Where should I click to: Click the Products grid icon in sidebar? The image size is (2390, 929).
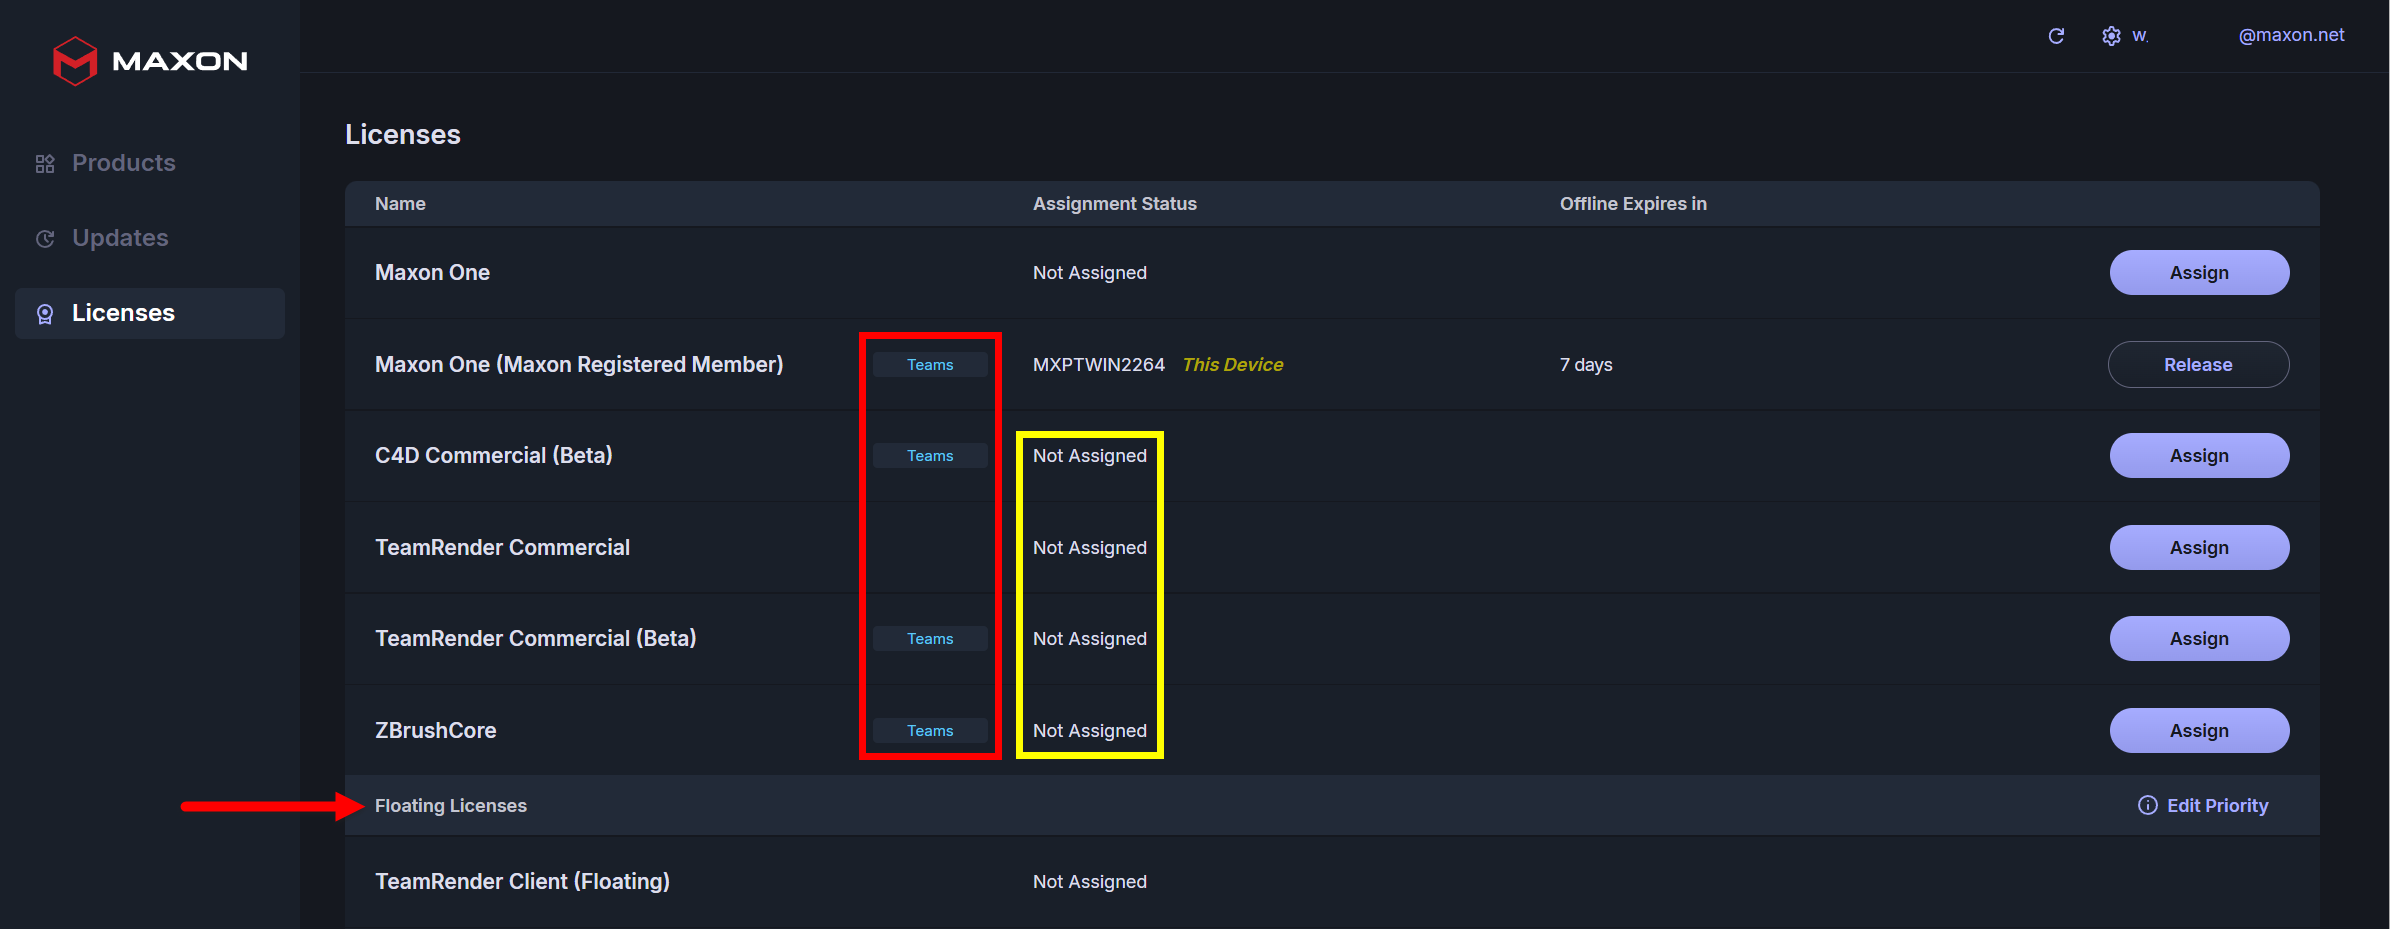click(45, 164)
